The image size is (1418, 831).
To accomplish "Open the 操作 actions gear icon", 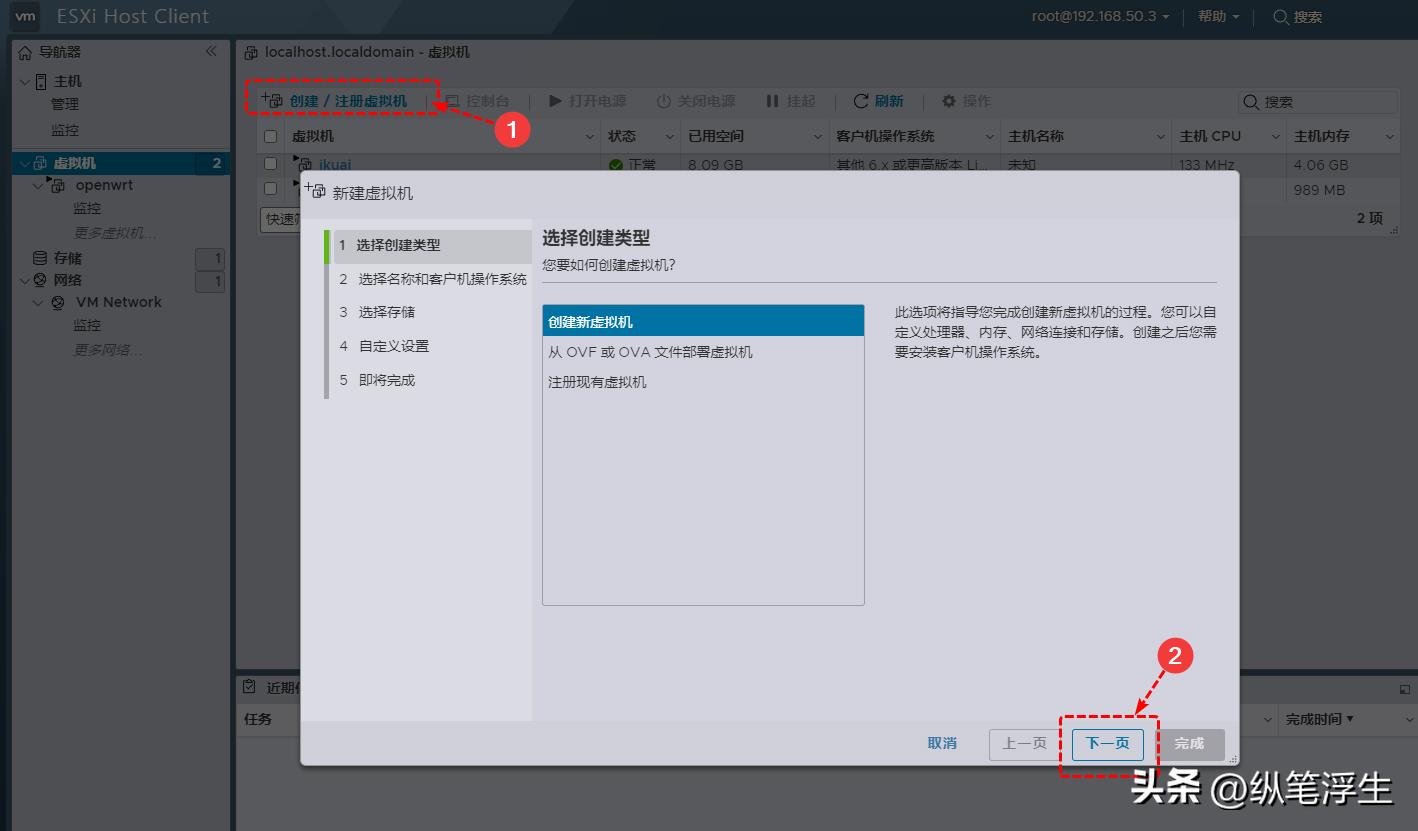I will tap(947, 100).
